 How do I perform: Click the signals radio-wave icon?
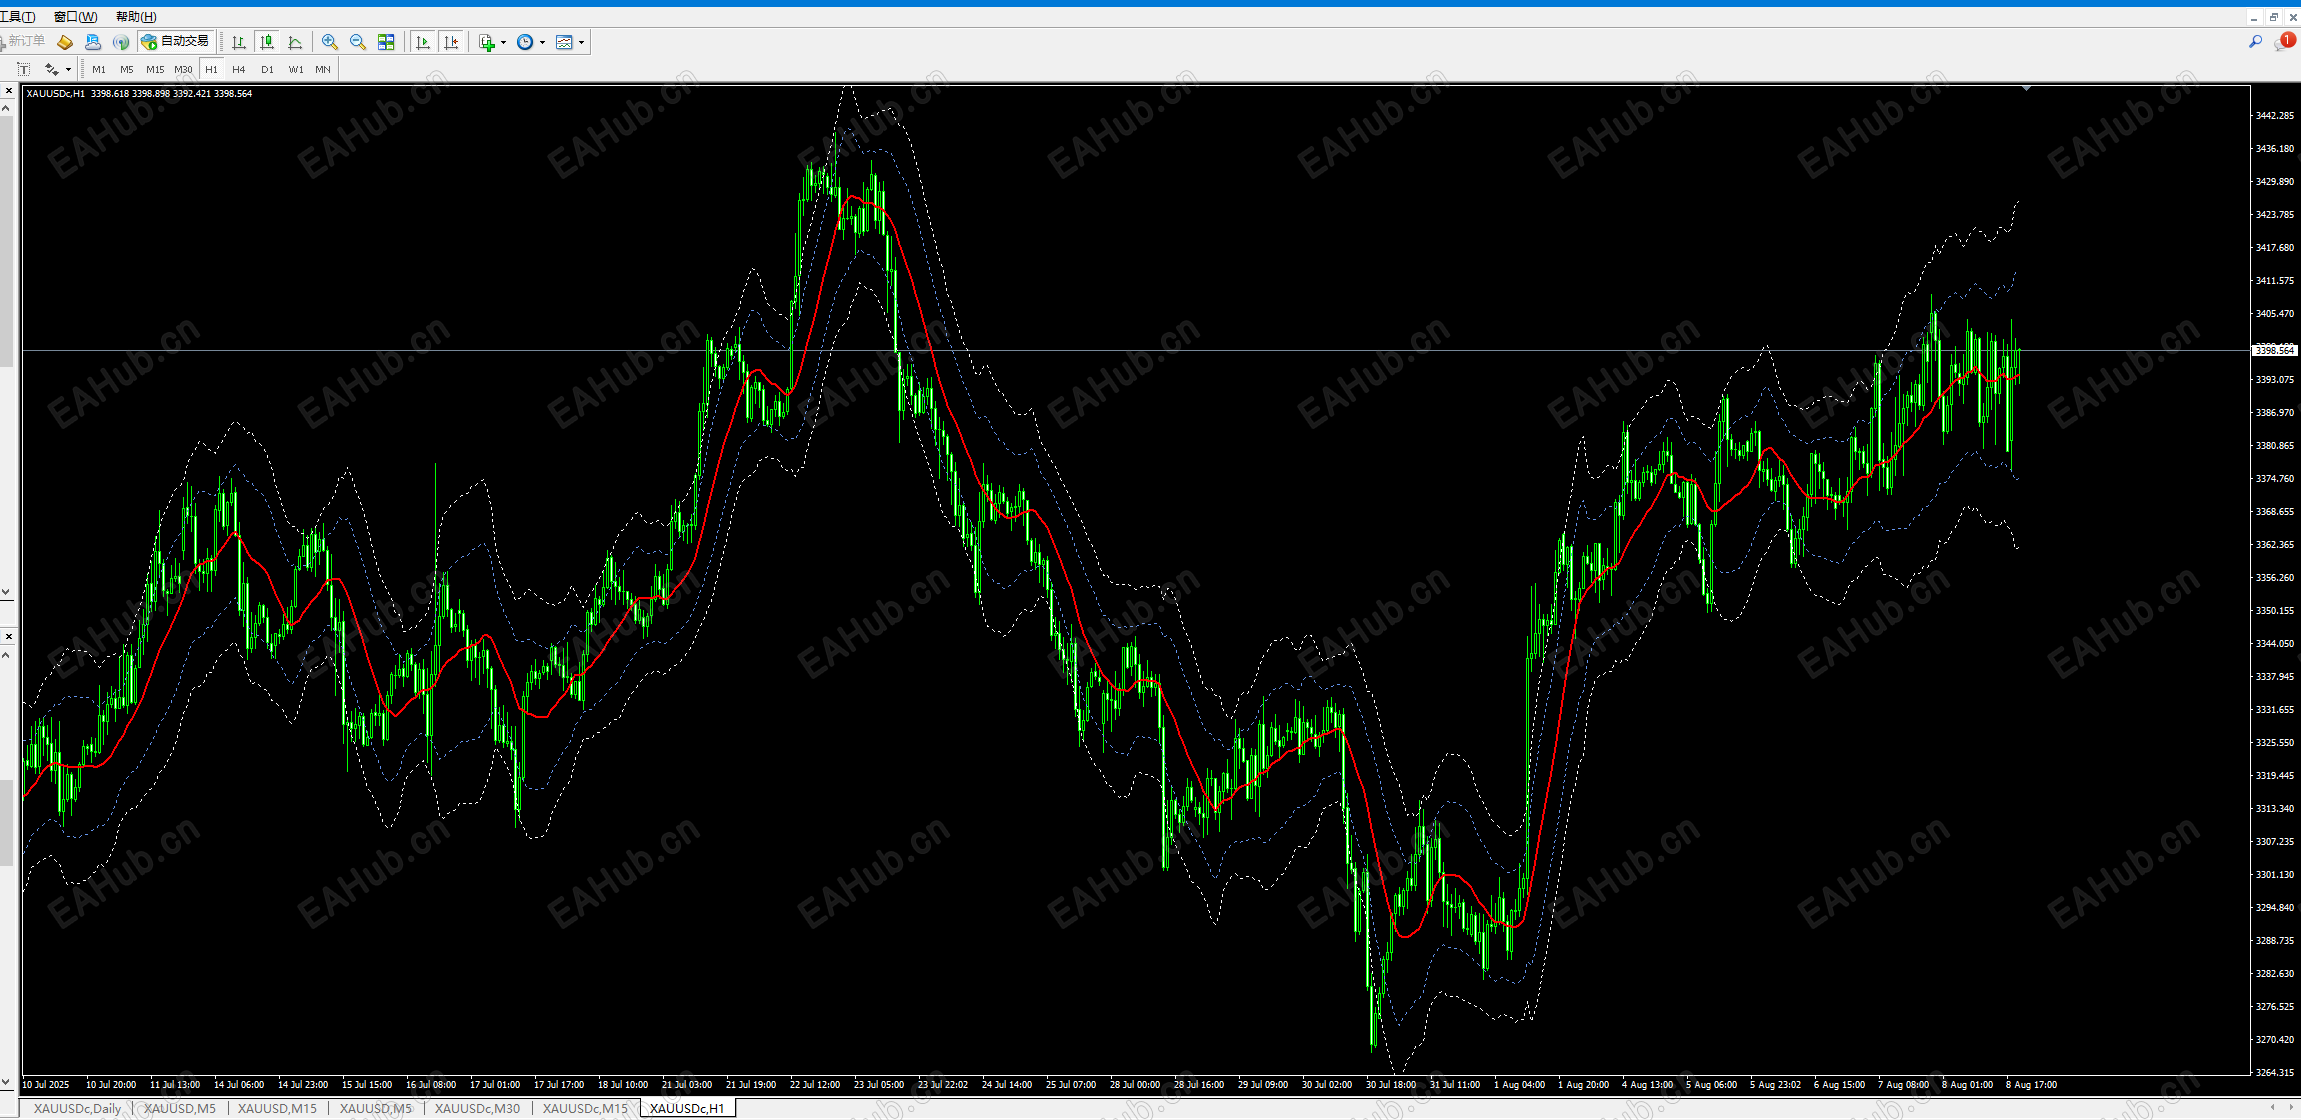click(x=121, y=42)
